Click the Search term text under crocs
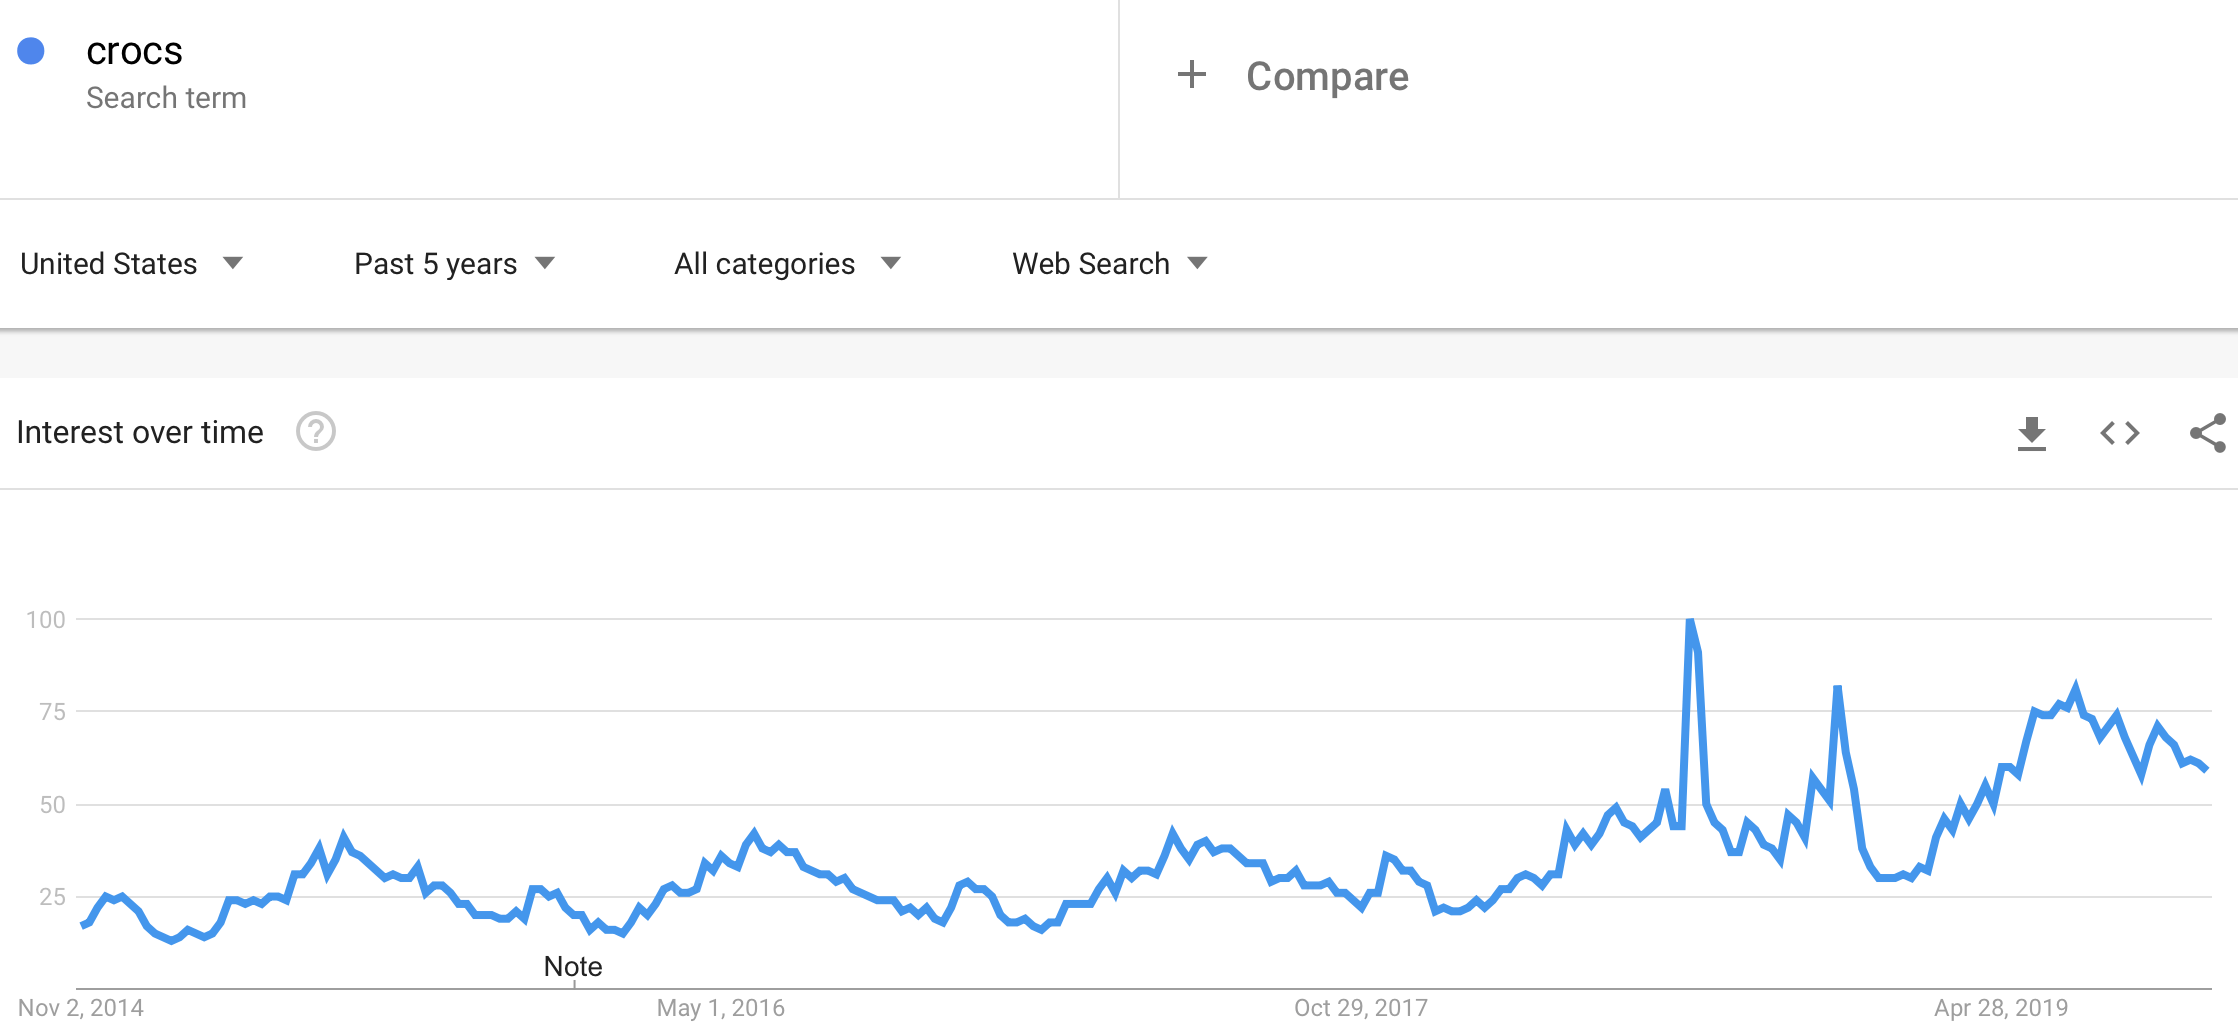2238x1032 pixels. coord(167,97)
